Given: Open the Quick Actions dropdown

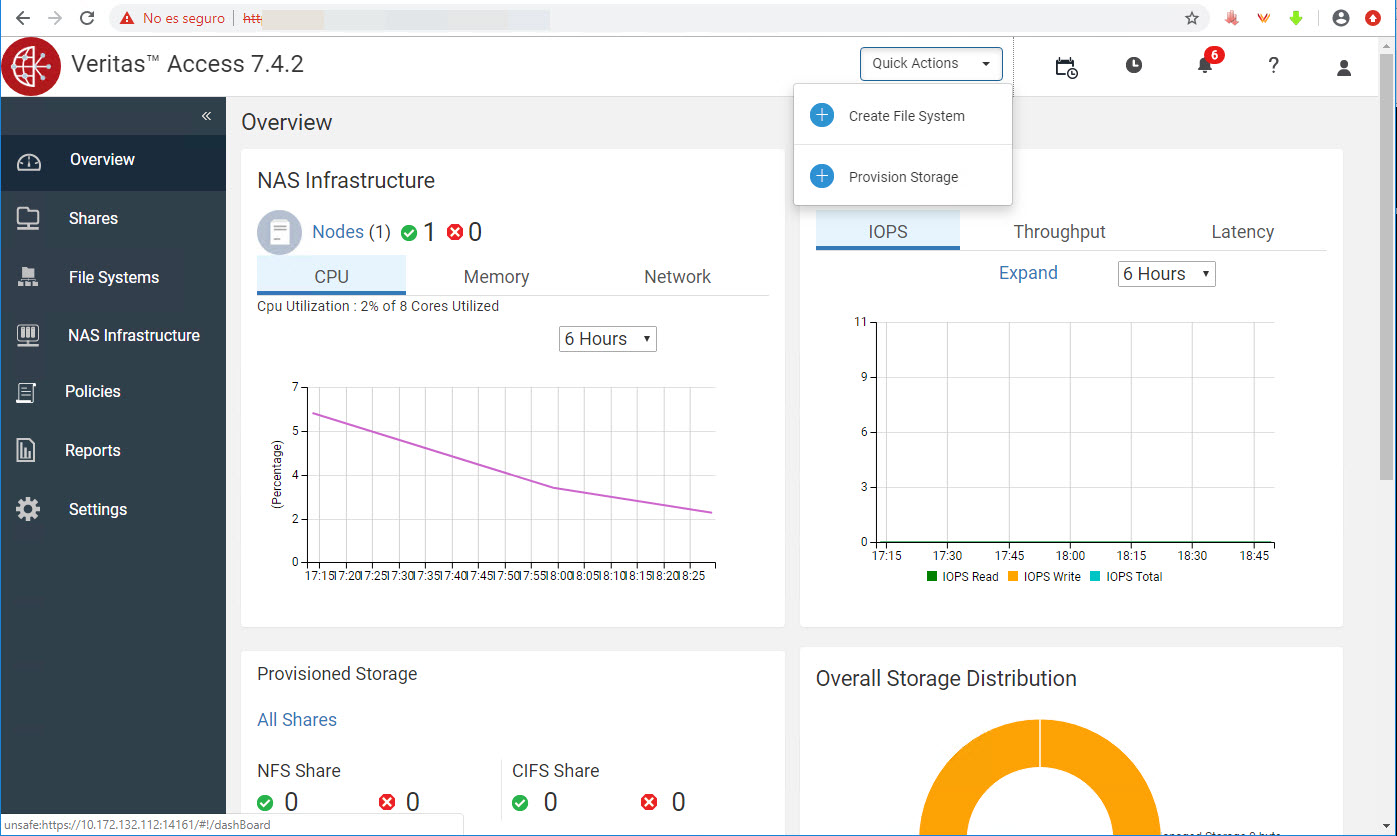Looking at the screenshot, I should tap(930, 64).
